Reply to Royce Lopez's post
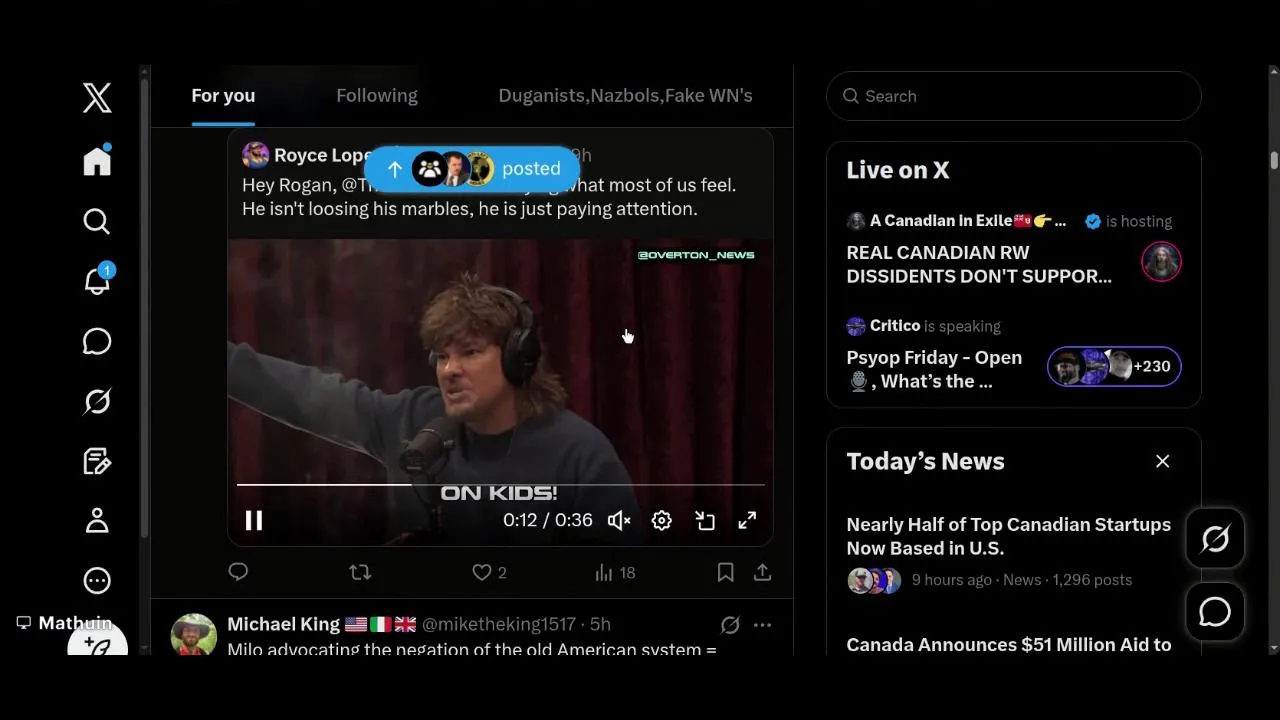 click(238, 572)
